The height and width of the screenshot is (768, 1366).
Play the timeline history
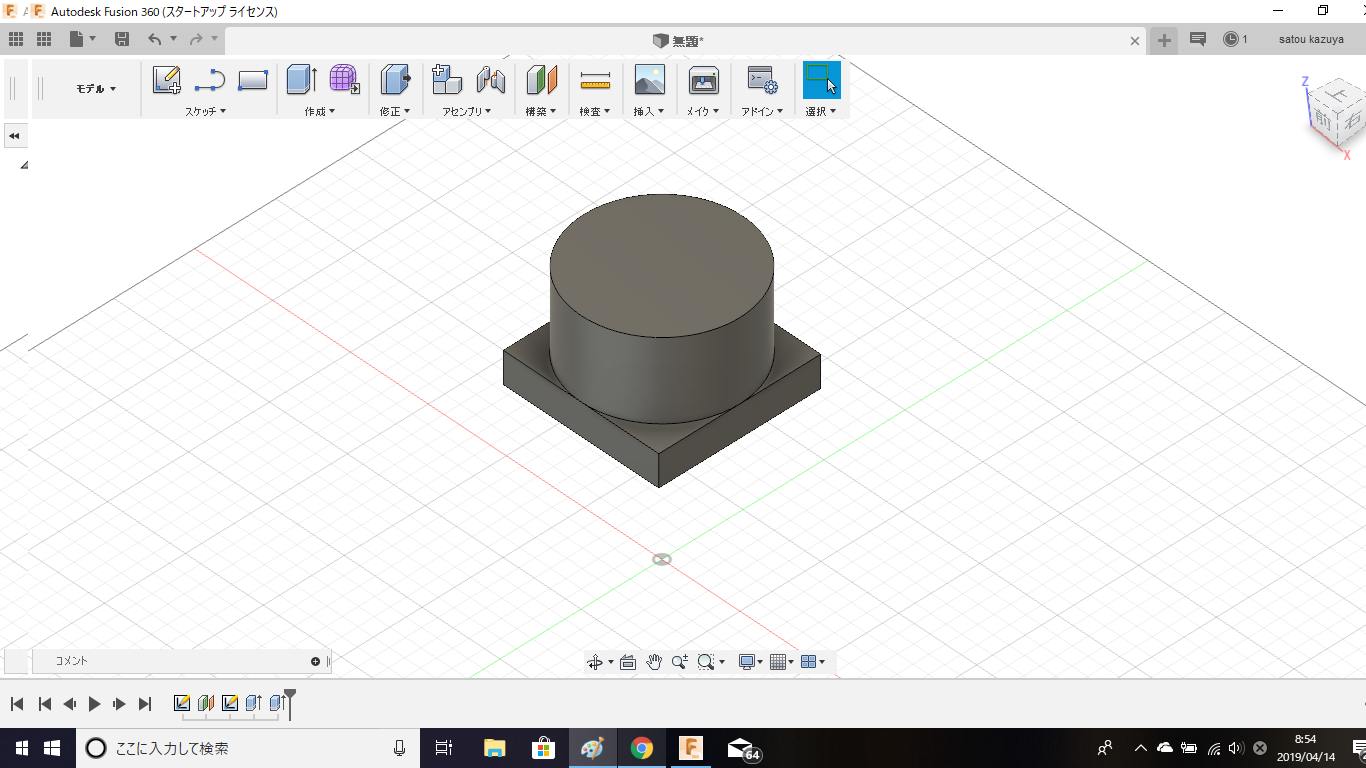95,704
